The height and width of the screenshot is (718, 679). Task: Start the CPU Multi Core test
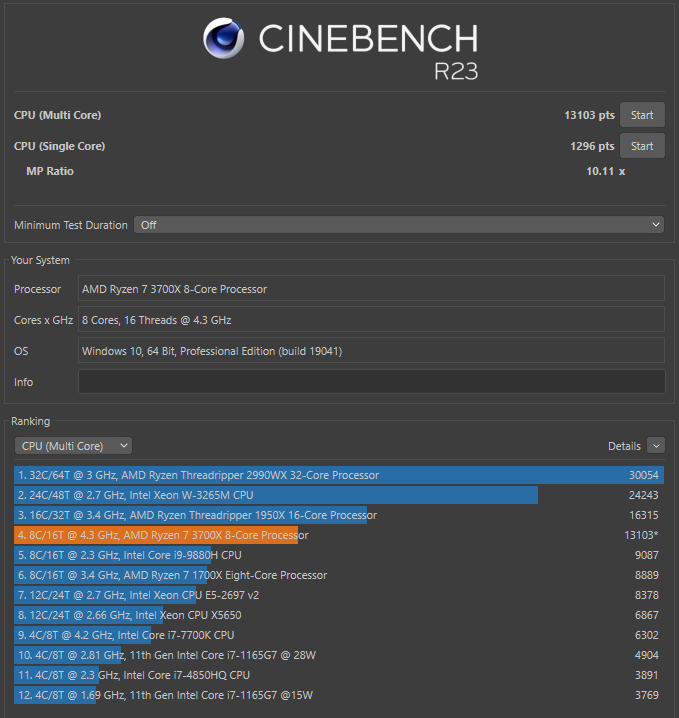(x=642, y=115)
